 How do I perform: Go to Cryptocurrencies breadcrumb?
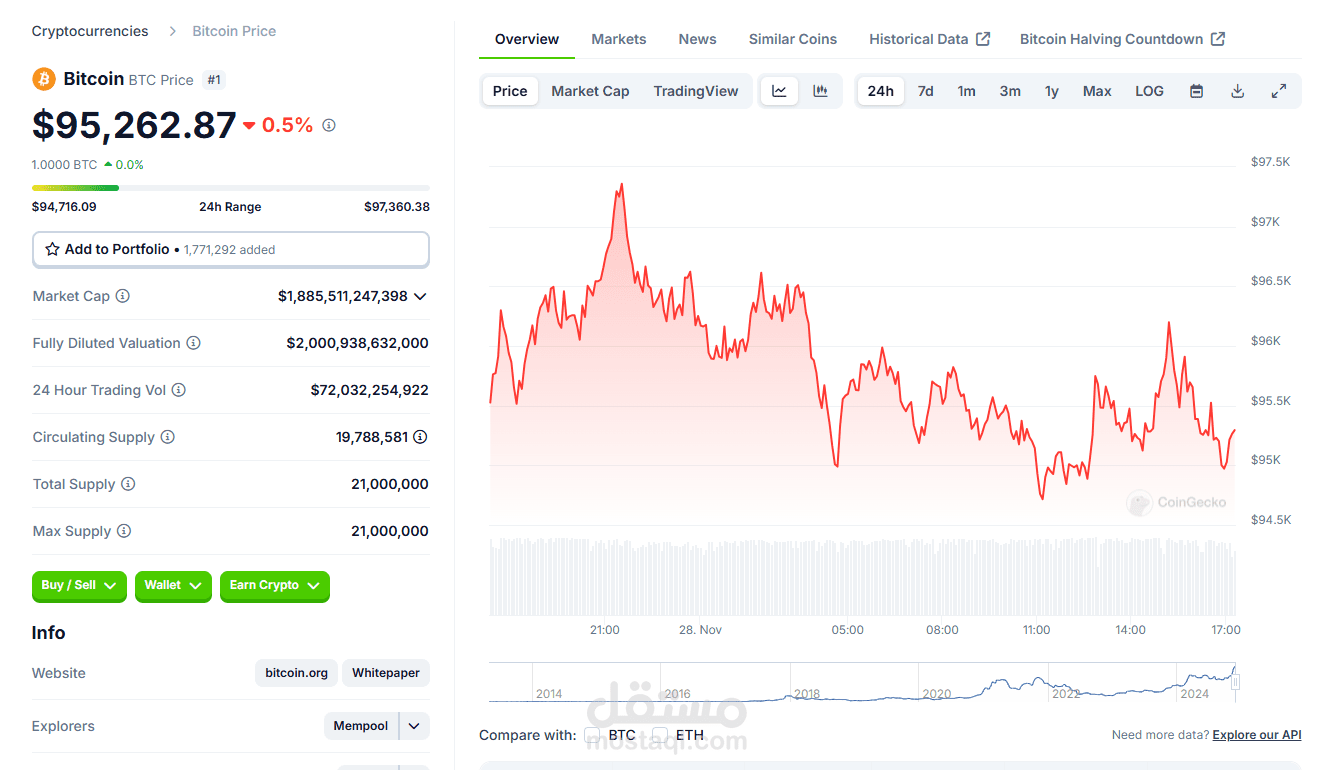[90, 31]
